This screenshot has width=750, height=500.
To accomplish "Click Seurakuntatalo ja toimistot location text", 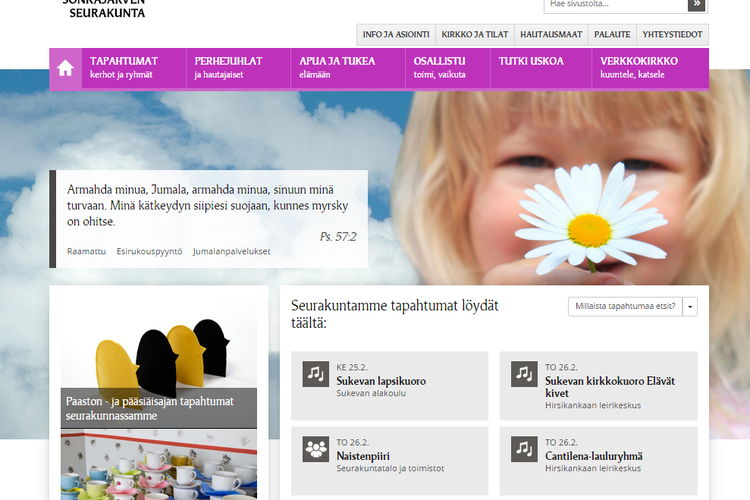I will (390, 468).
